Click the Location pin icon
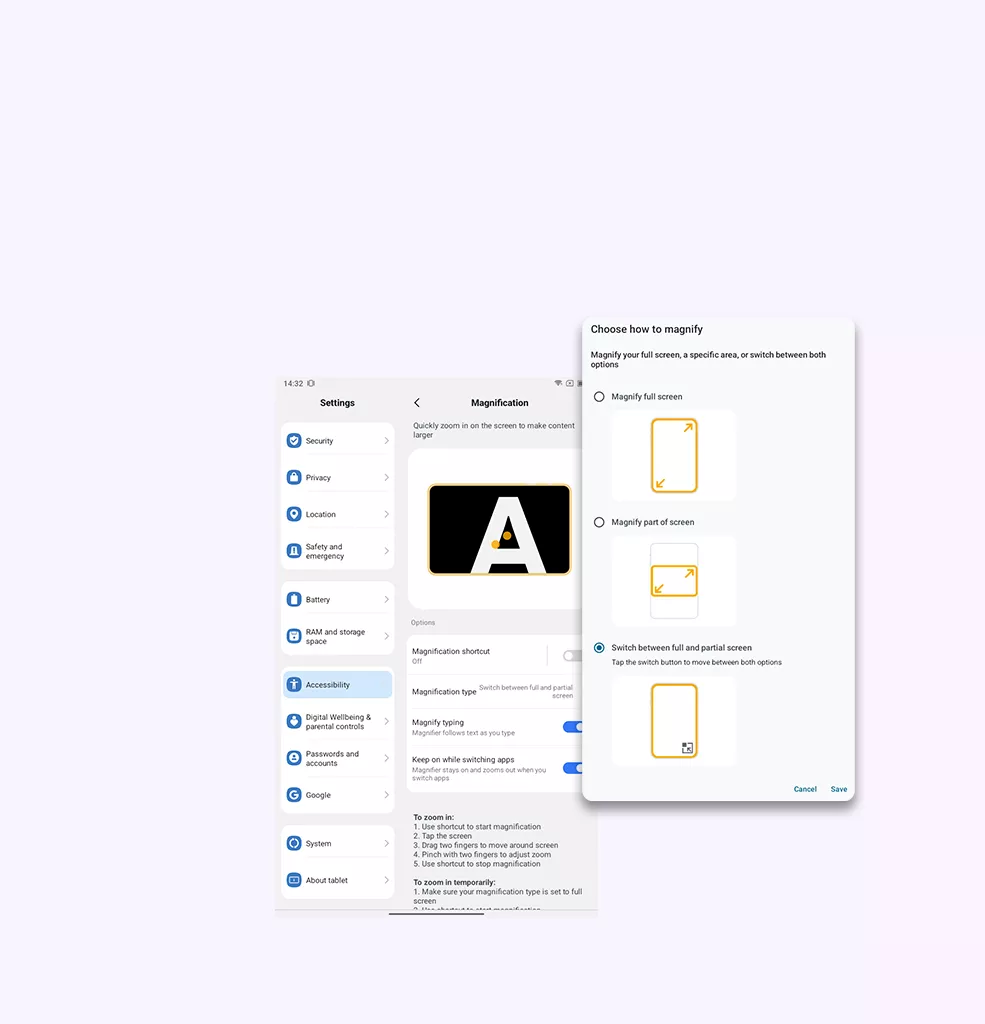Image resolution: width=985 pixels, height=1024 pixels. pyautogui.click(x=294, y=514)
